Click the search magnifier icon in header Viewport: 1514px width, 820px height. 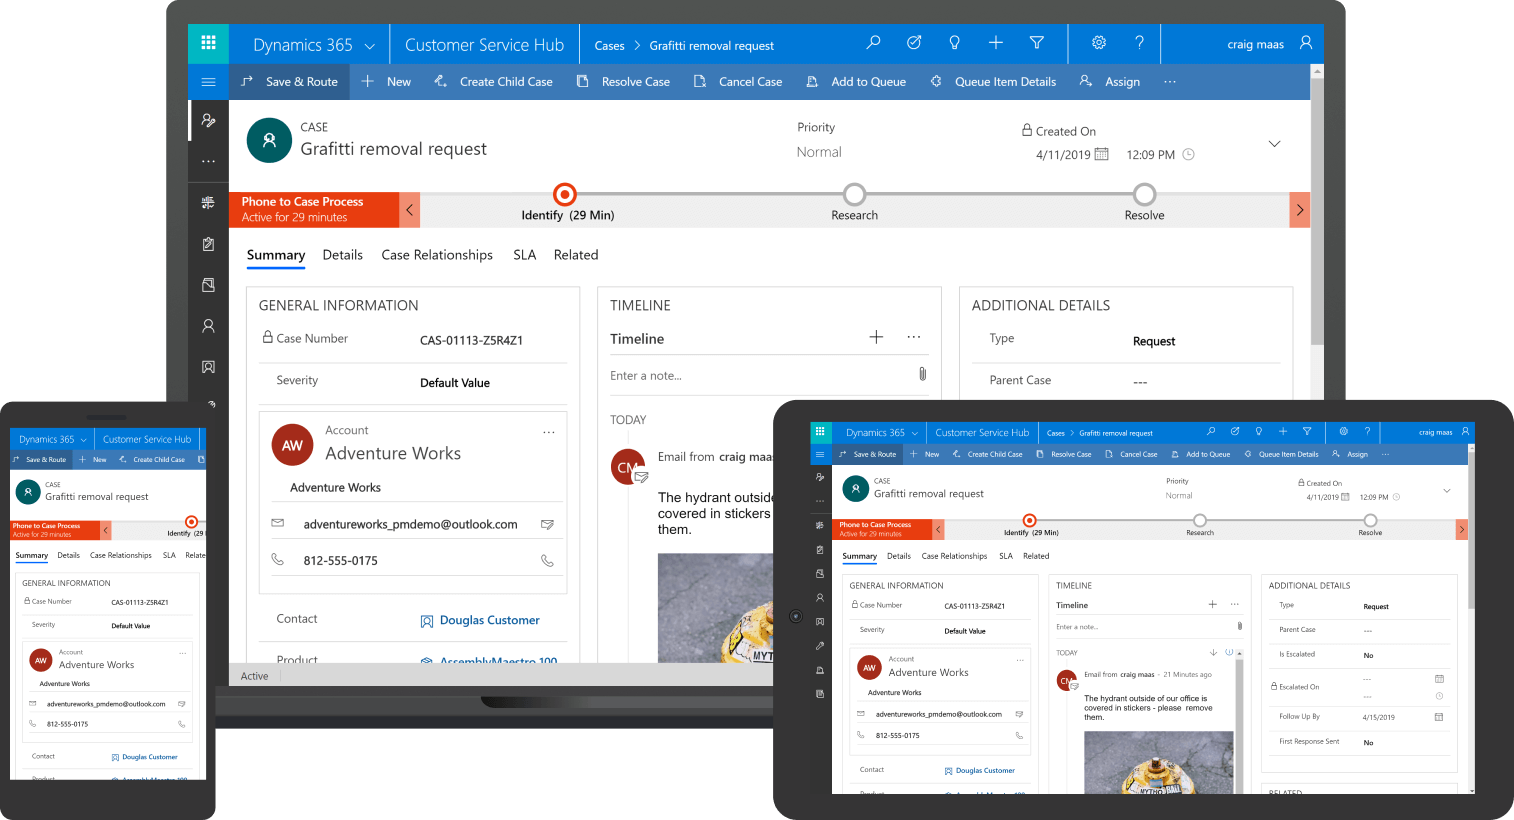click(873, 43)
